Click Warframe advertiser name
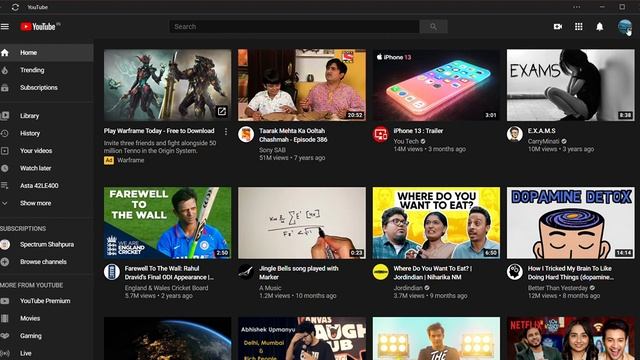This screenshot has width=640, height=360. point(131,160)
